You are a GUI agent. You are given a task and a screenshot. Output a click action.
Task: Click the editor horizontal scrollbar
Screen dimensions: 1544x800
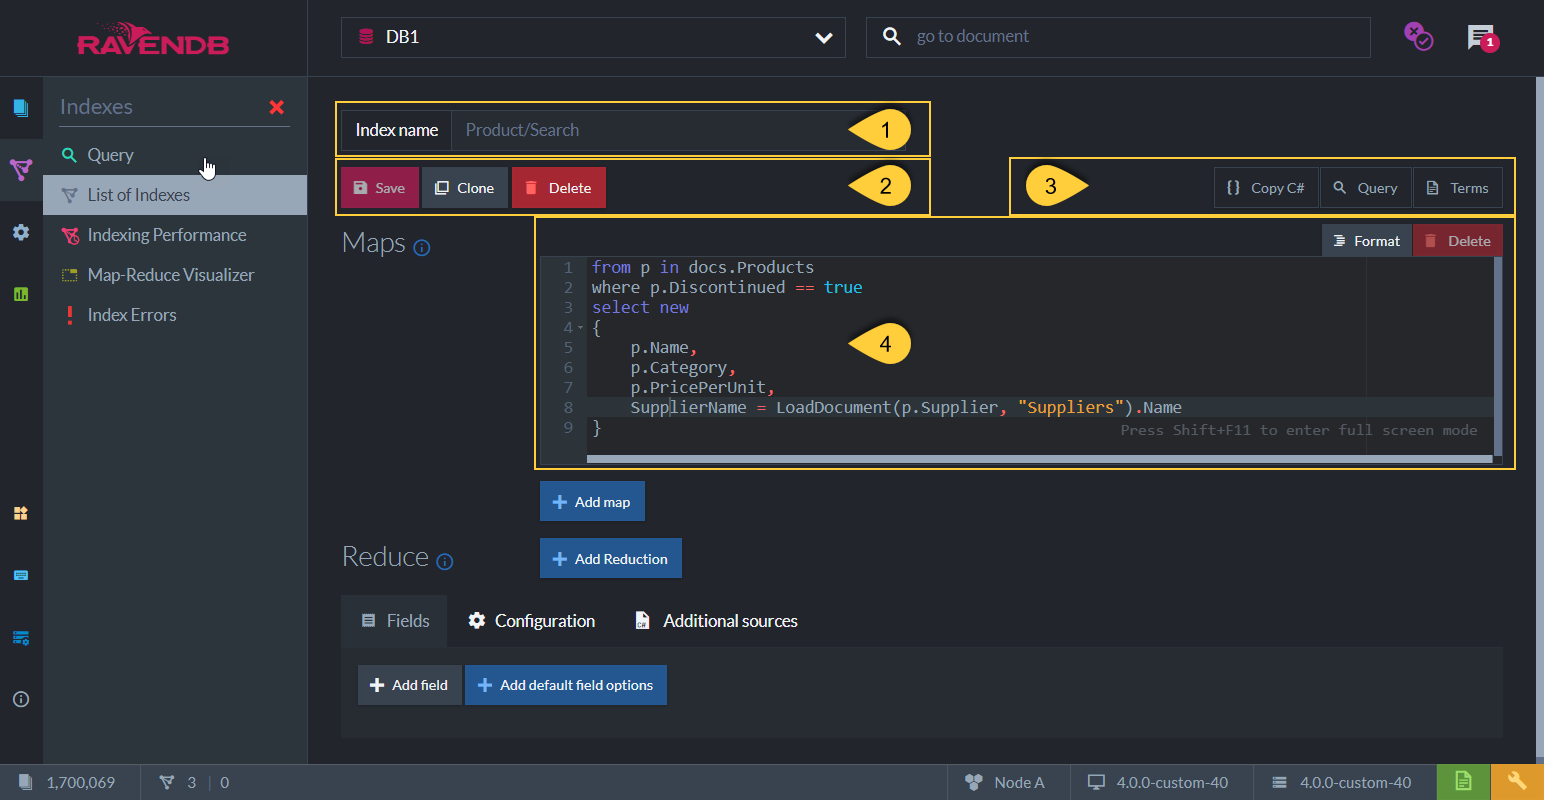click(1039, 459)
